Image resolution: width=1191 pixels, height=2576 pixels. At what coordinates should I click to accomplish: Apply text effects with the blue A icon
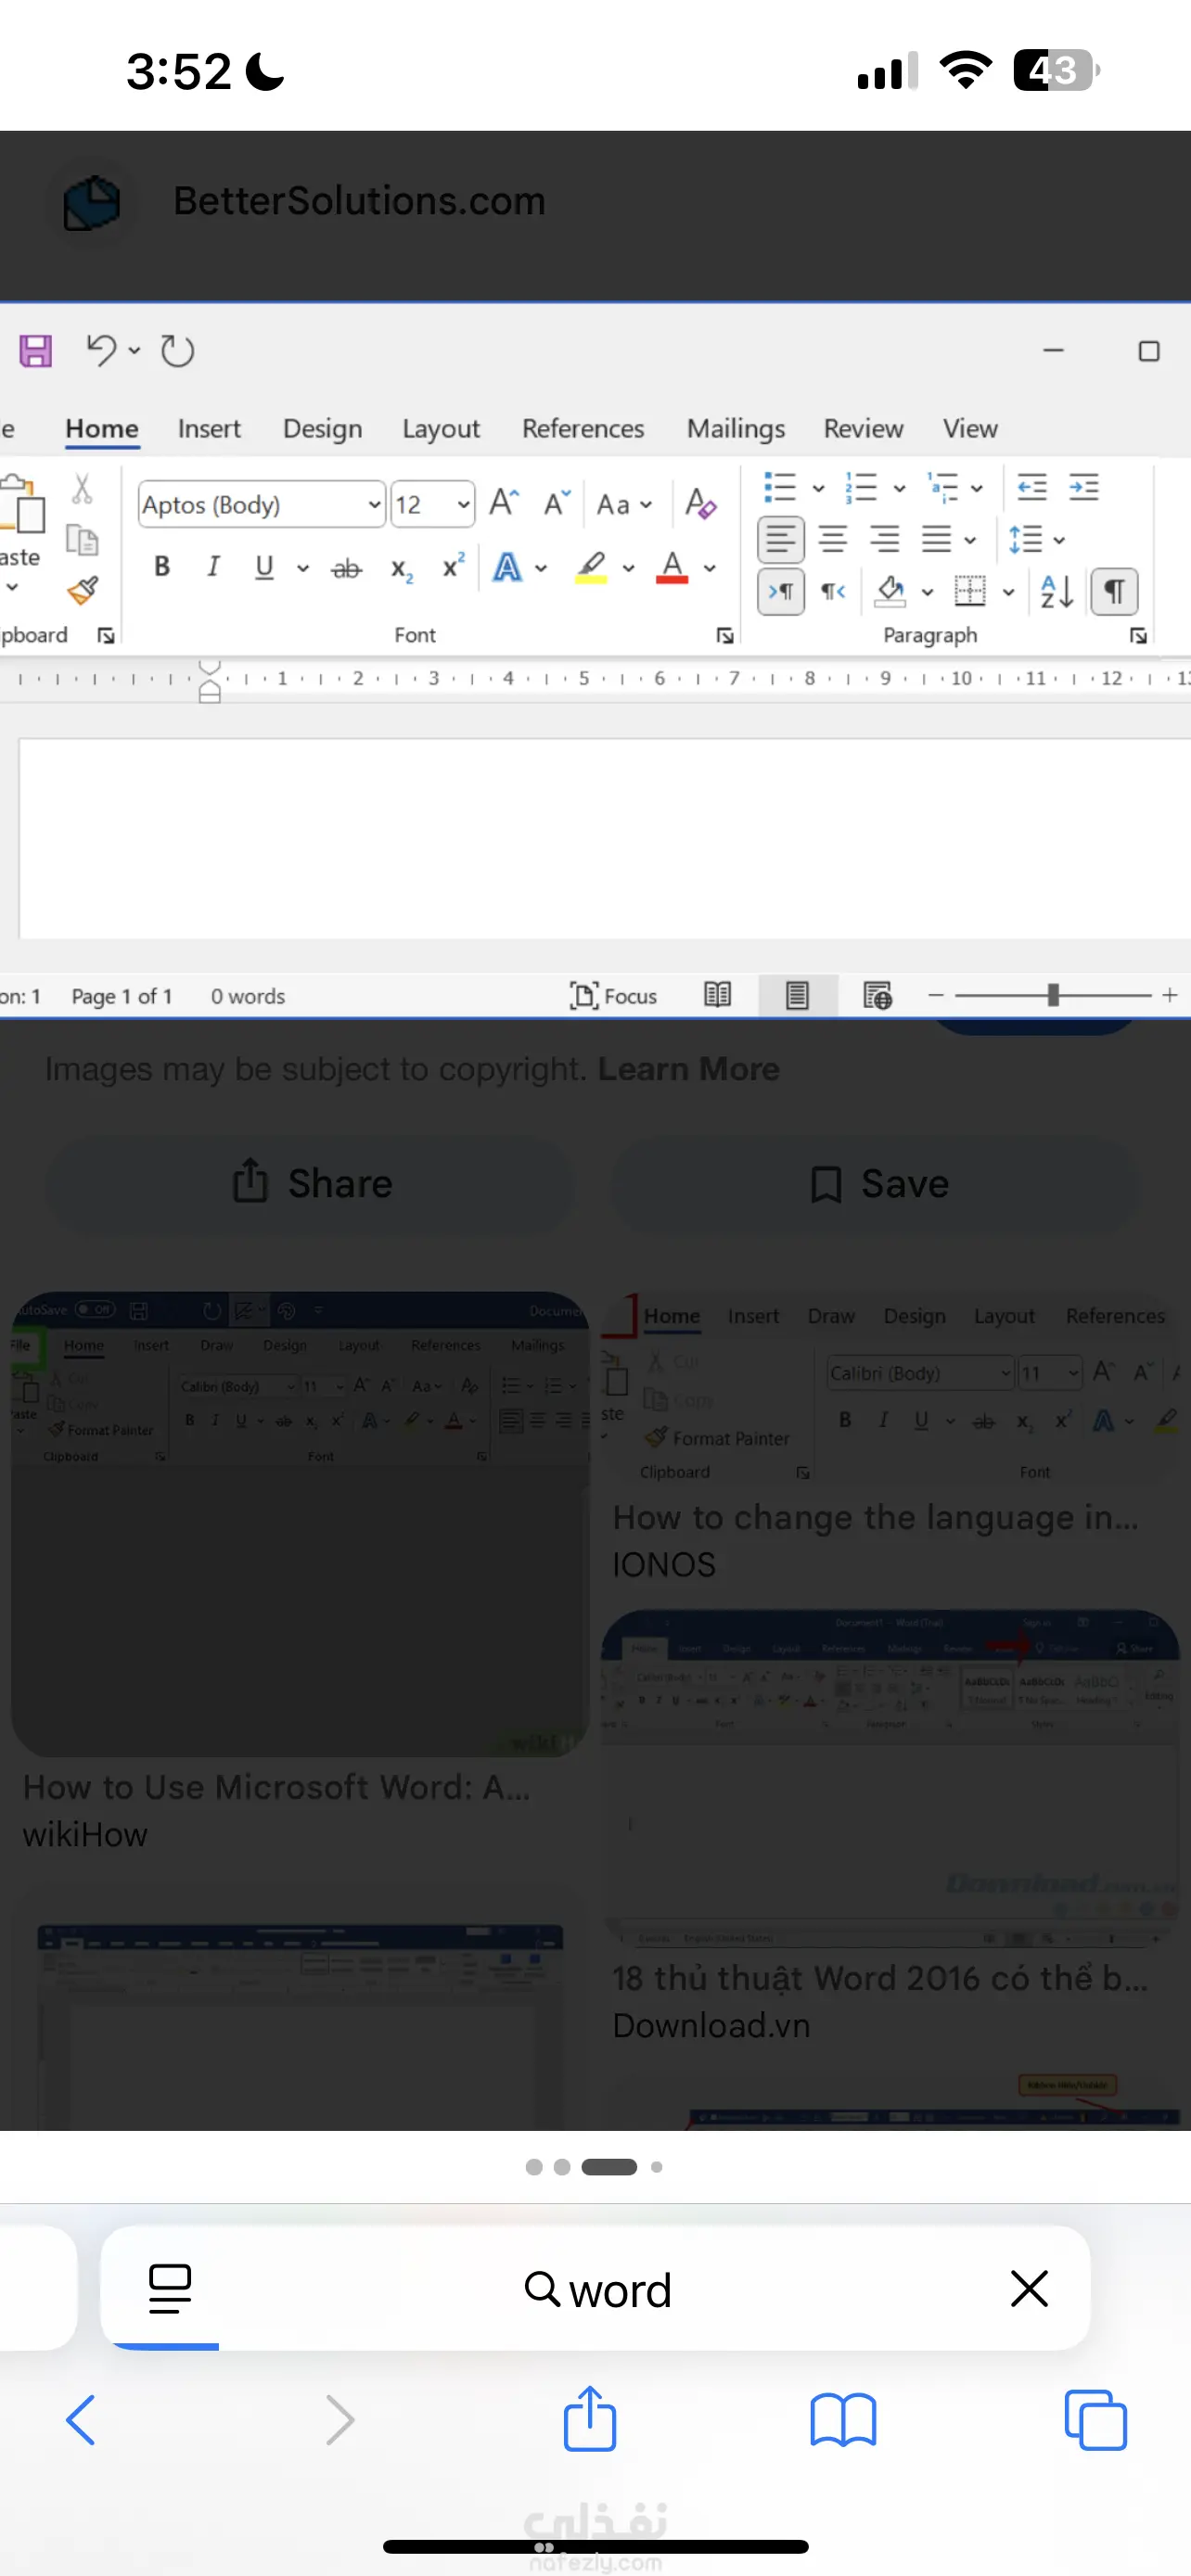click(508, 568)
